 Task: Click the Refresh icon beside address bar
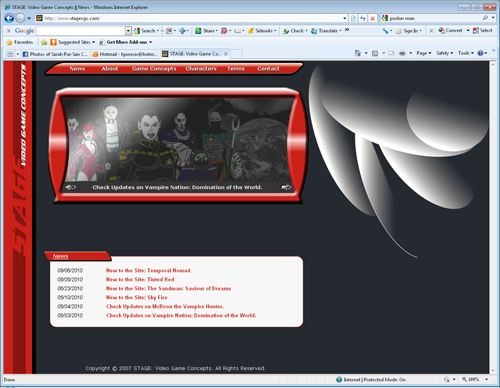tap(363, 18)
